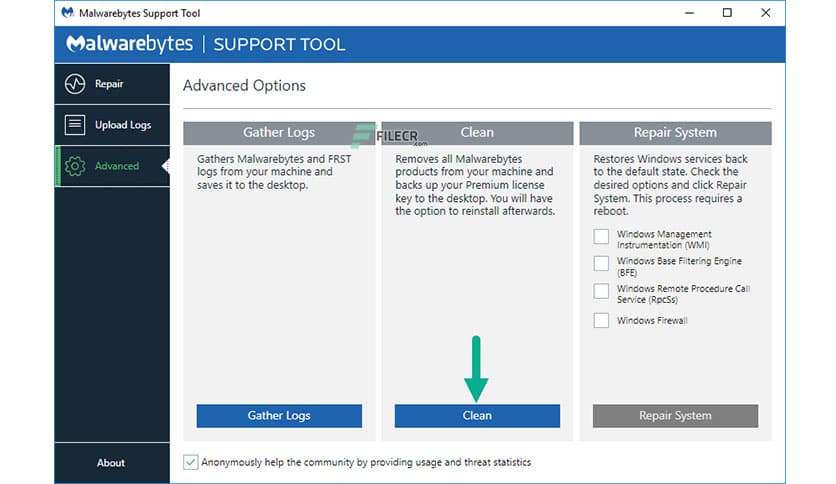
Task: Uncheck anonymous usage and threat statistics checkbox
Action: click(x=190, y=462)
